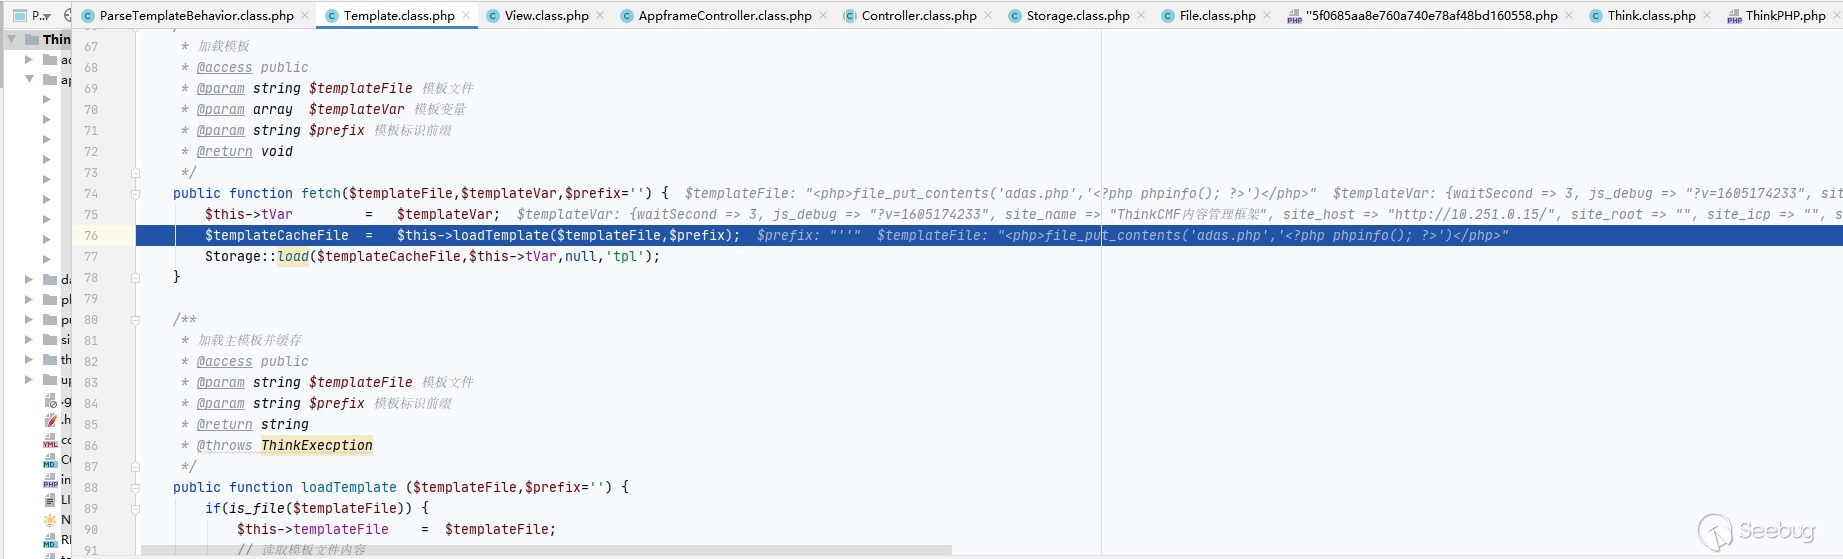Collapse the 'ap' folder in project tree
Screen dimensions: 1843x559
pos(29,79)
